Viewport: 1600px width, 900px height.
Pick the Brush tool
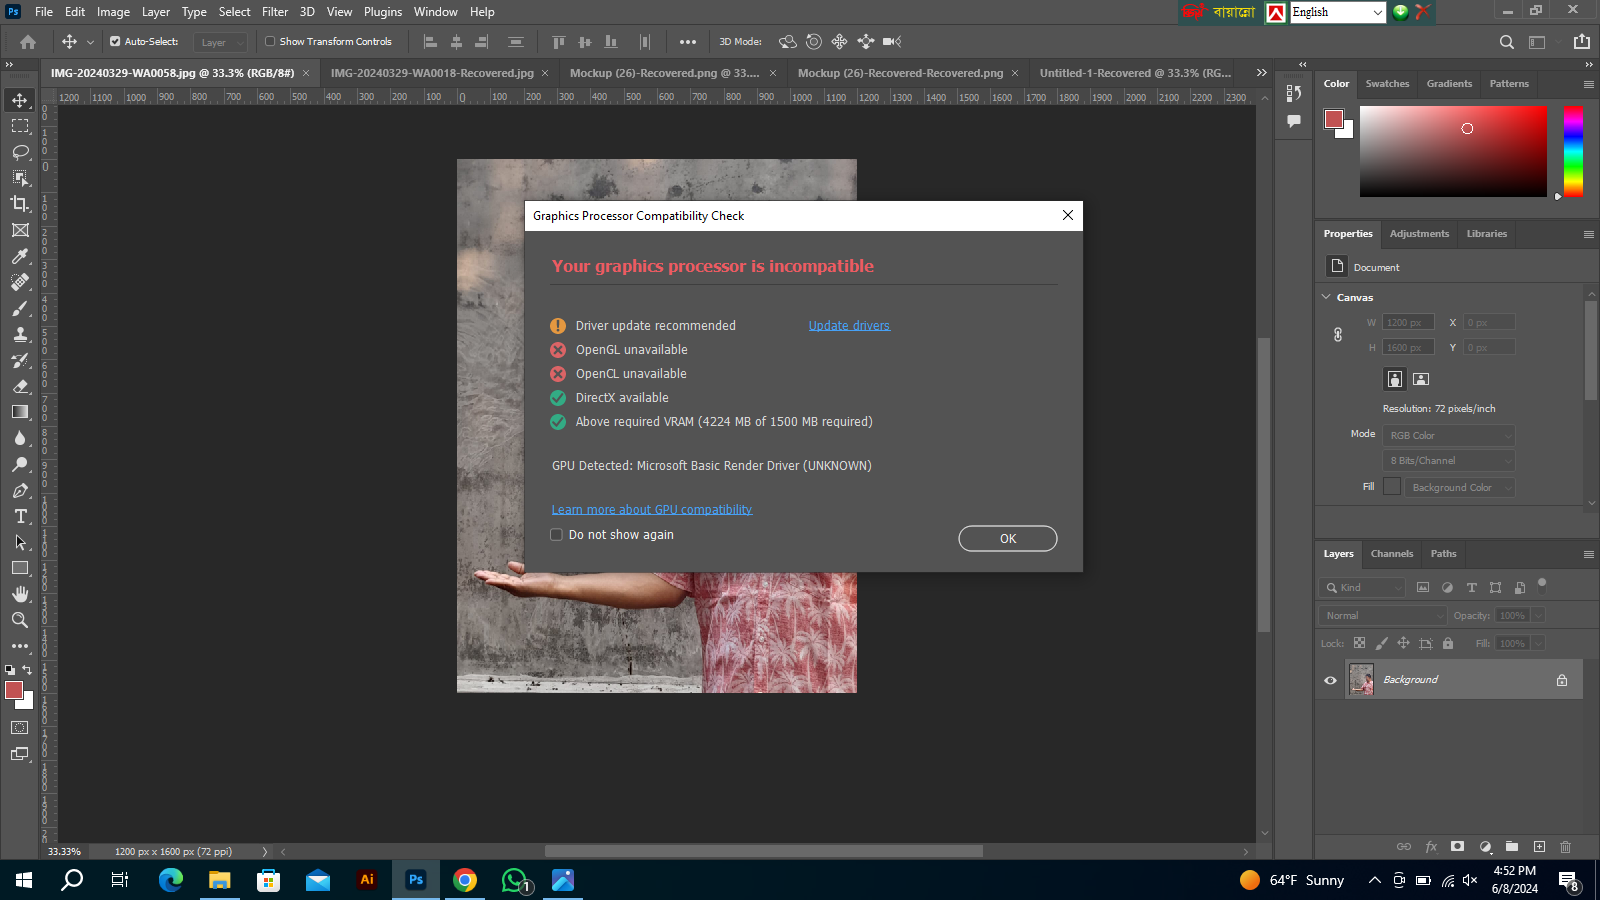pos(19,308)
